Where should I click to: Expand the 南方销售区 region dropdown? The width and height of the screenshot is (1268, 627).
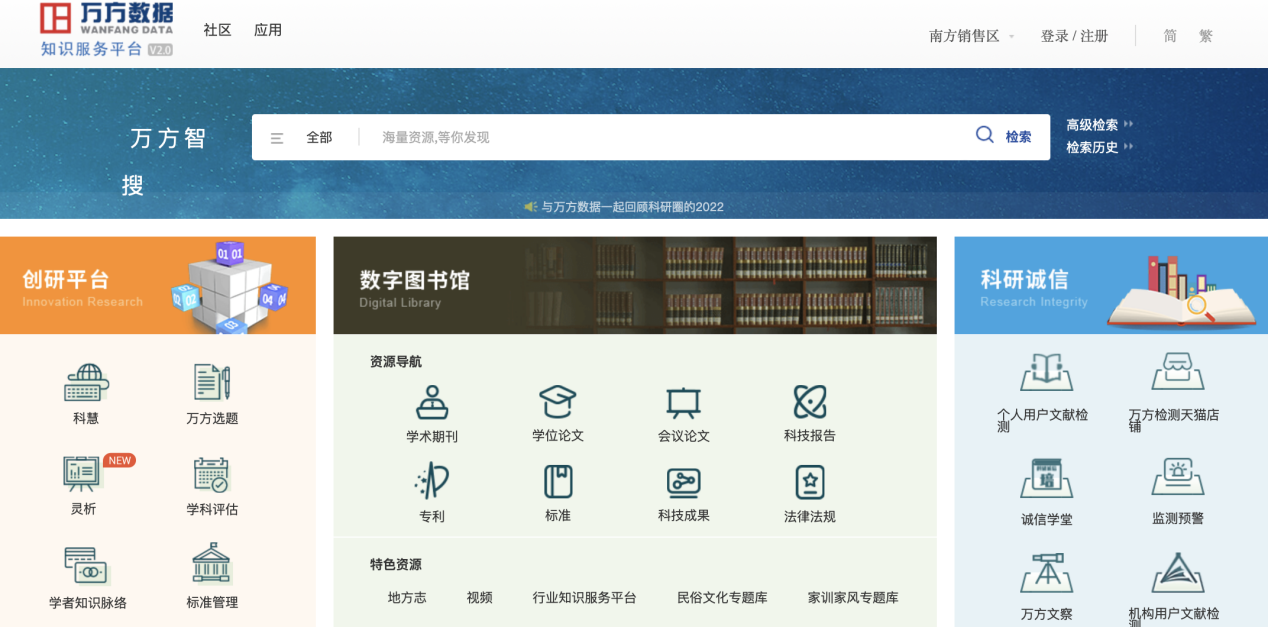tap(972, 36)
